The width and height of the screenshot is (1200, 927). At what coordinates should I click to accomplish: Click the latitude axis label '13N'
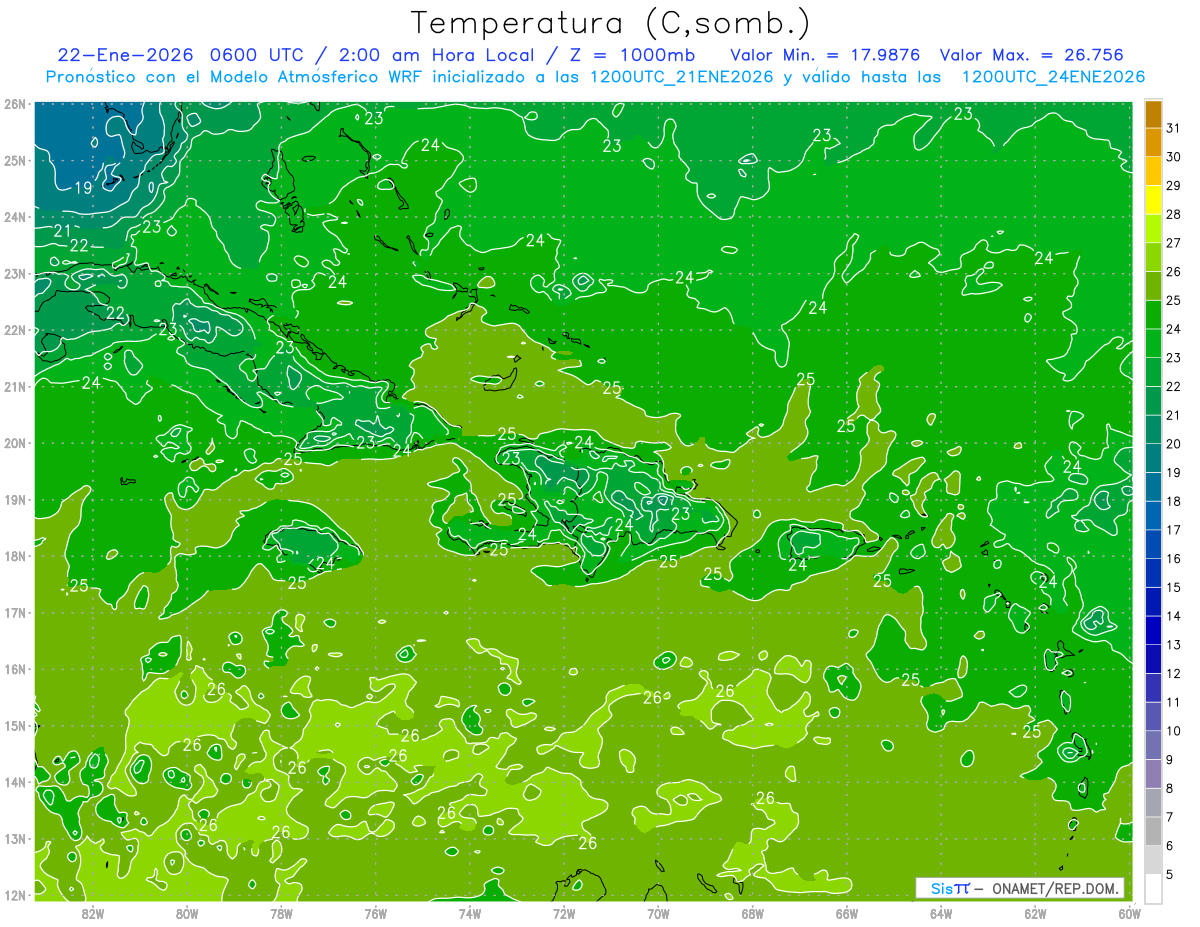tap(15, 838)
